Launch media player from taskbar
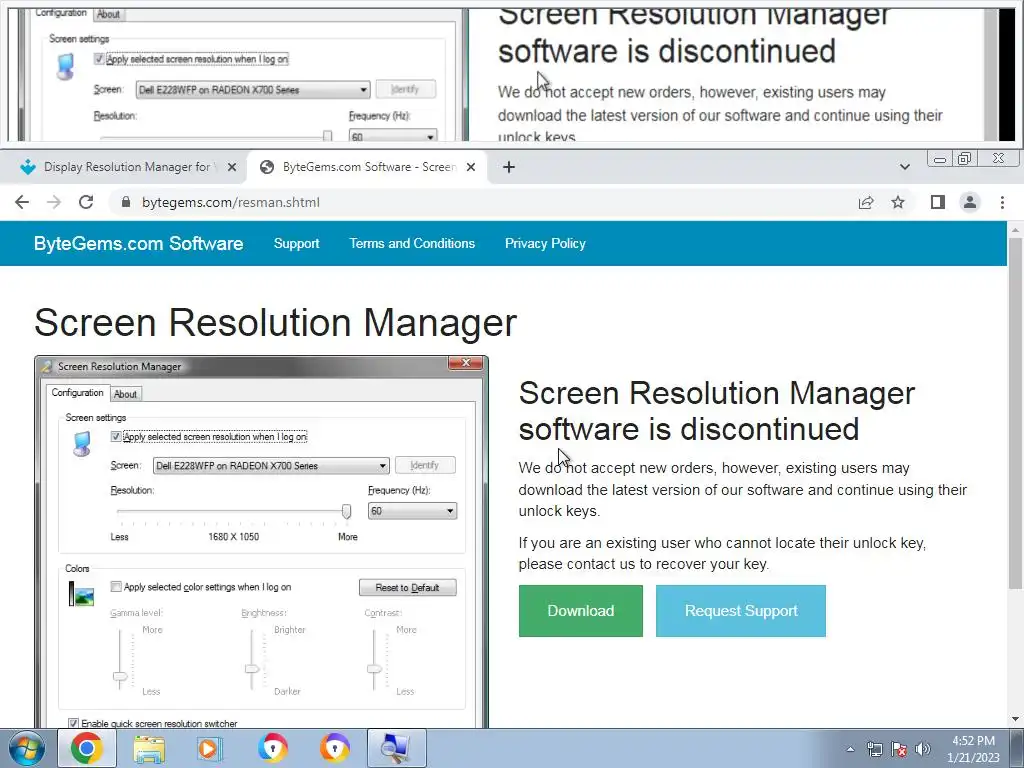Screen dimensions: 1024x768 [x=210, y=748]
